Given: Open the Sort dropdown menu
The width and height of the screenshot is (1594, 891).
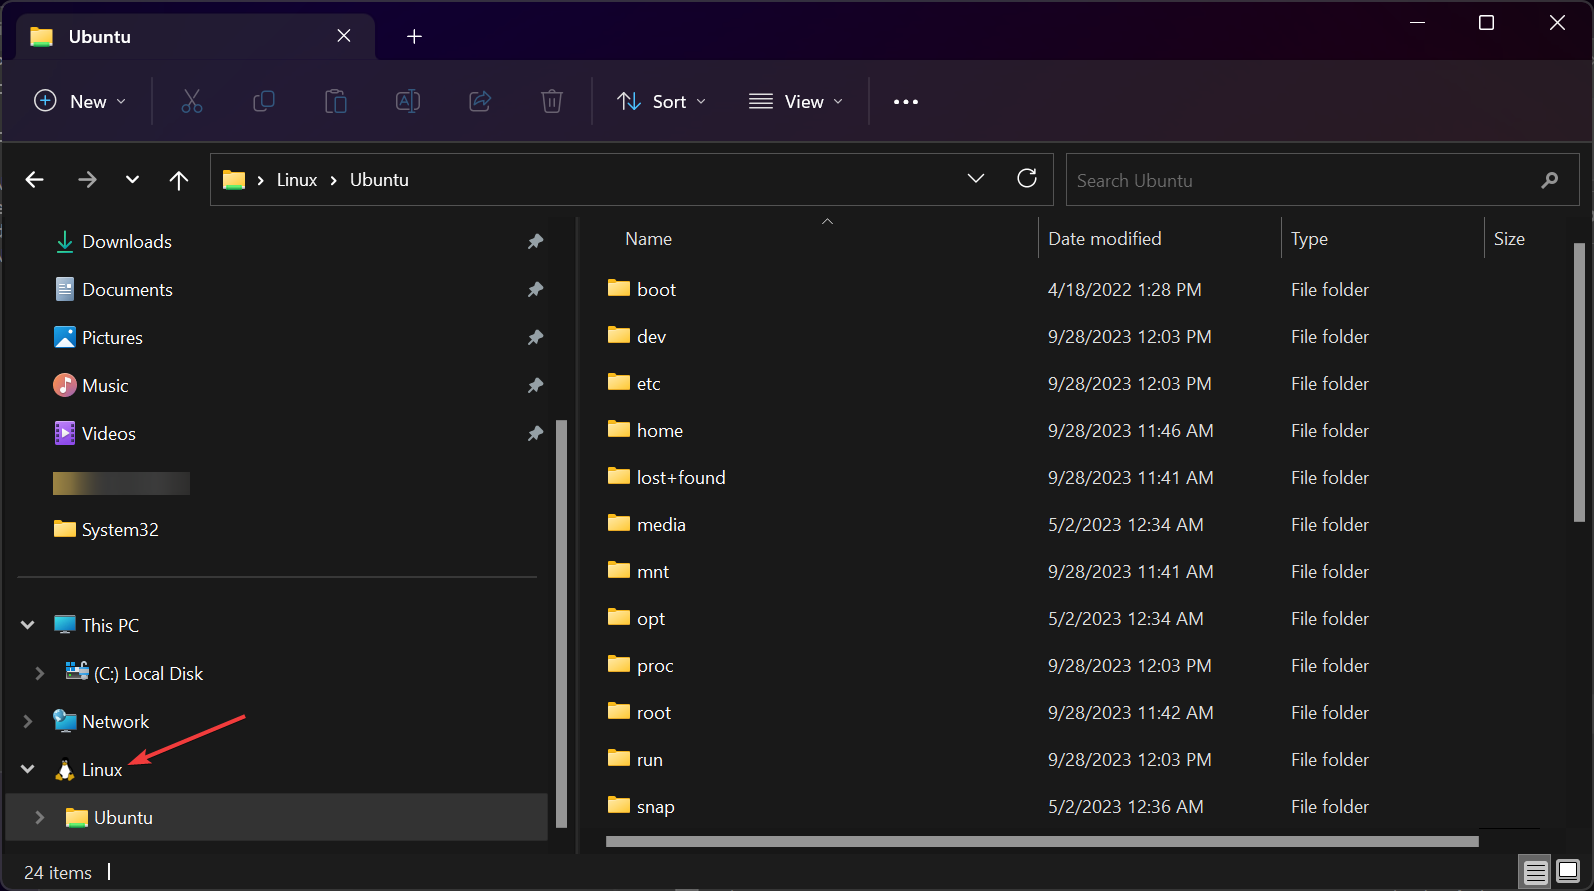Looking at the screenshot, I should (662, 101).
